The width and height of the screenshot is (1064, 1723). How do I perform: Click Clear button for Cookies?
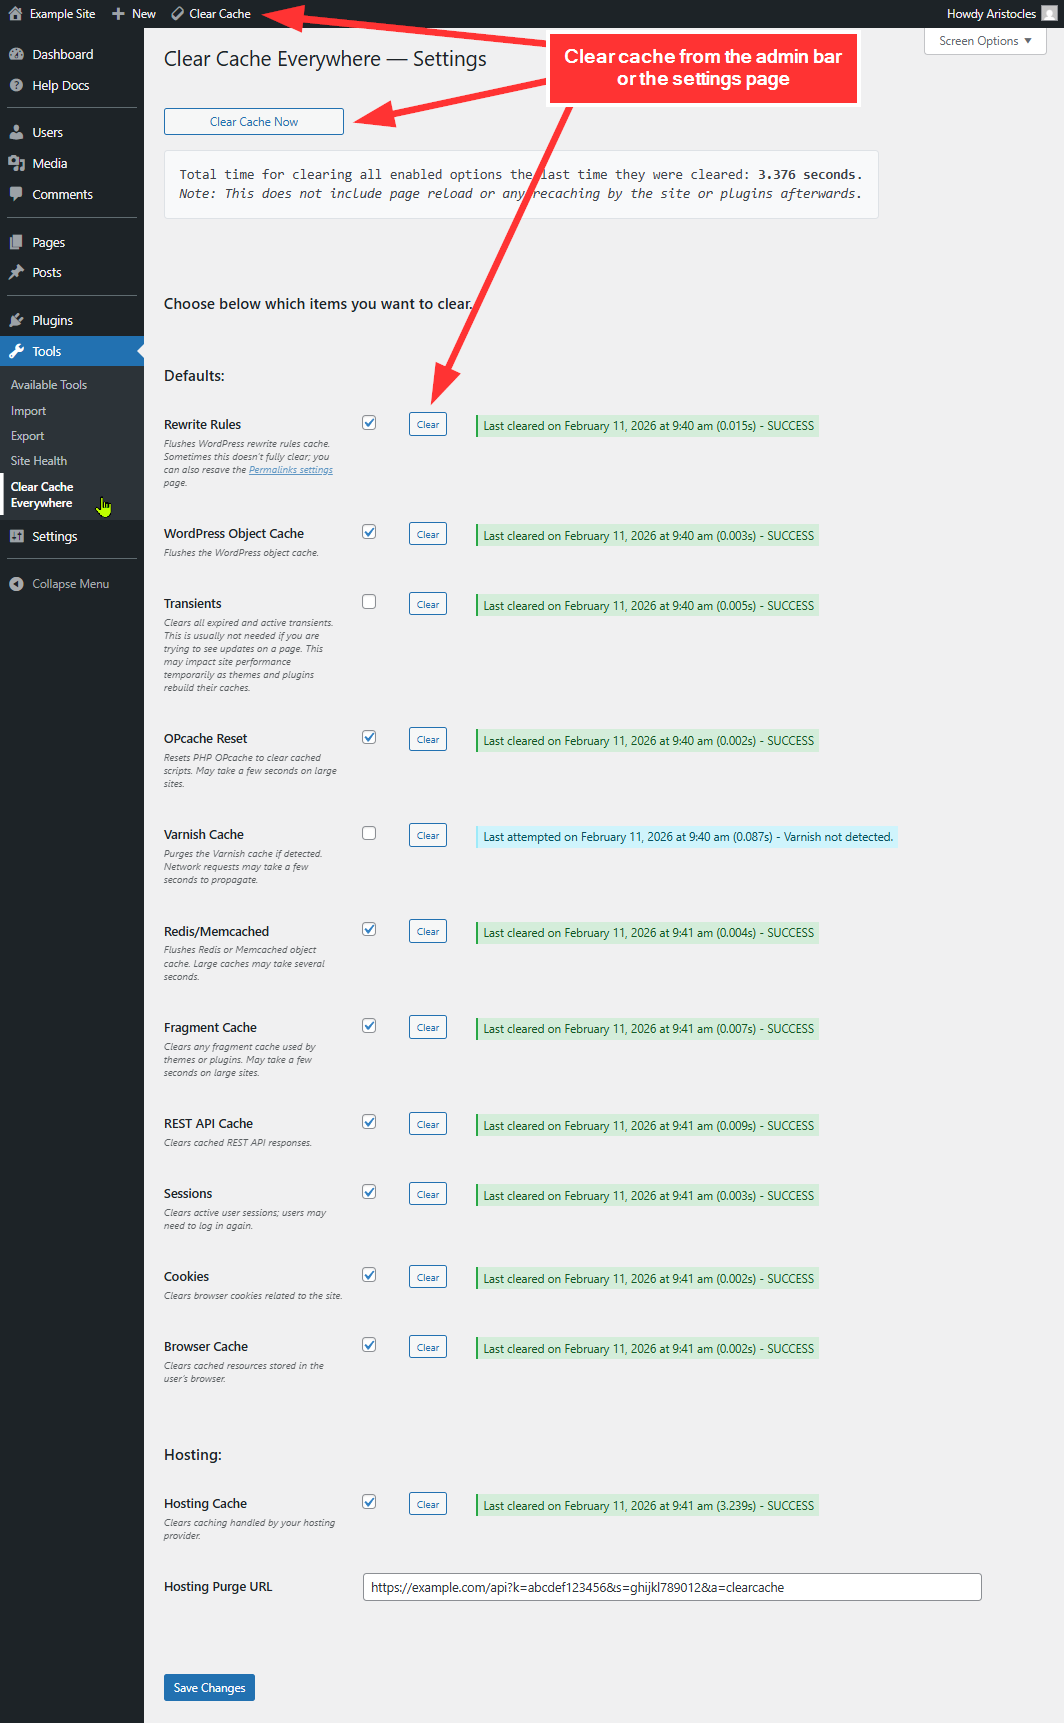(x=428, y=1277)
